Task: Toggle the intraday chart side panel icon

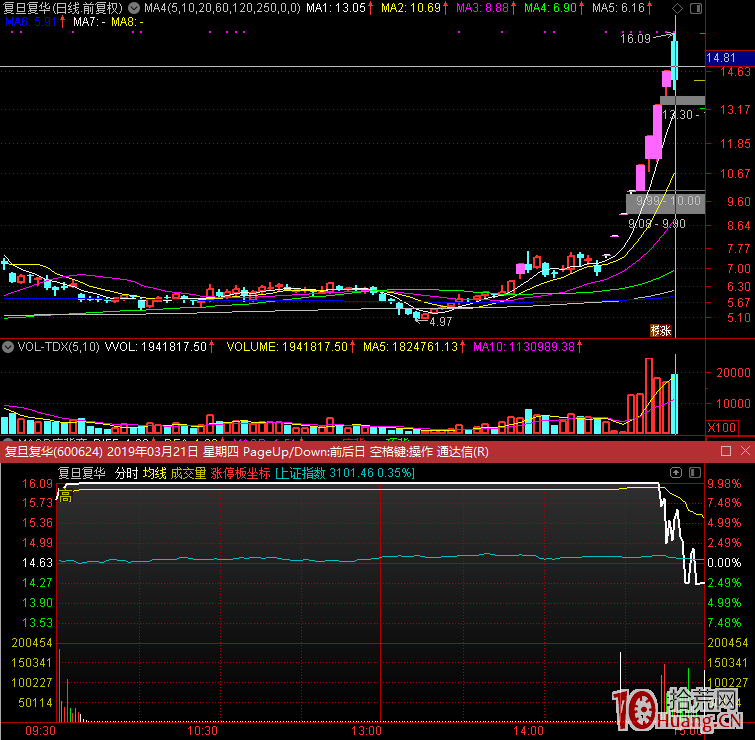Action: [695, 473]
